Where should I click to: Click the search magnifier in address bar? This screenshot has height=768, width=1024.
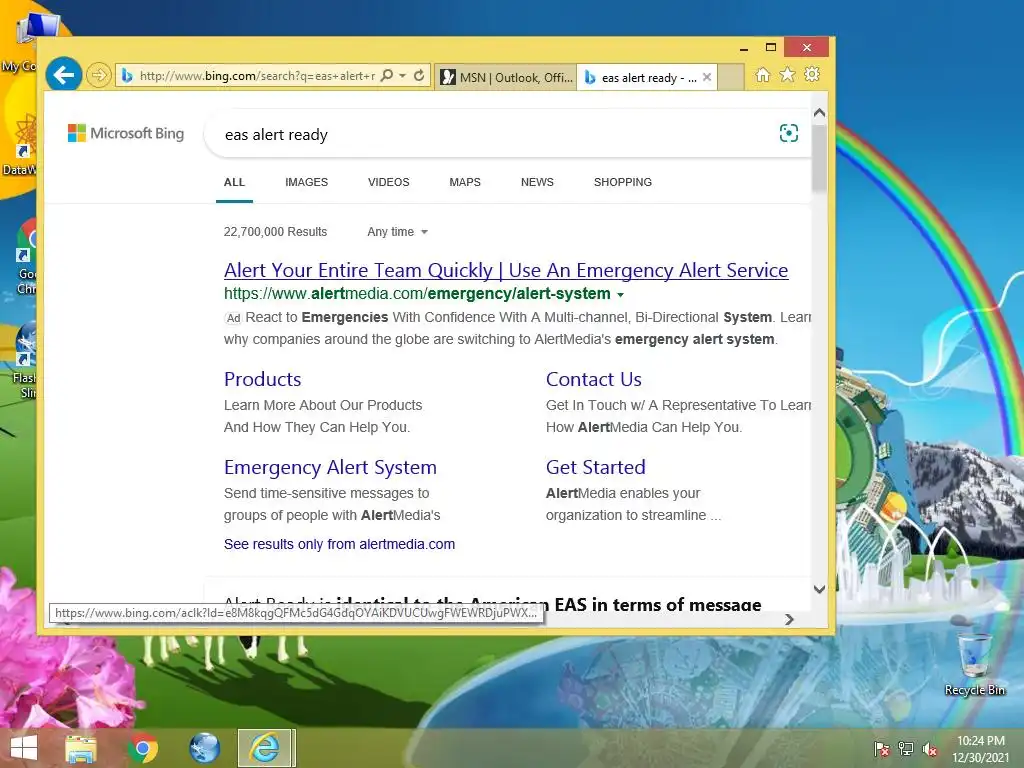[x=387, y=76]
